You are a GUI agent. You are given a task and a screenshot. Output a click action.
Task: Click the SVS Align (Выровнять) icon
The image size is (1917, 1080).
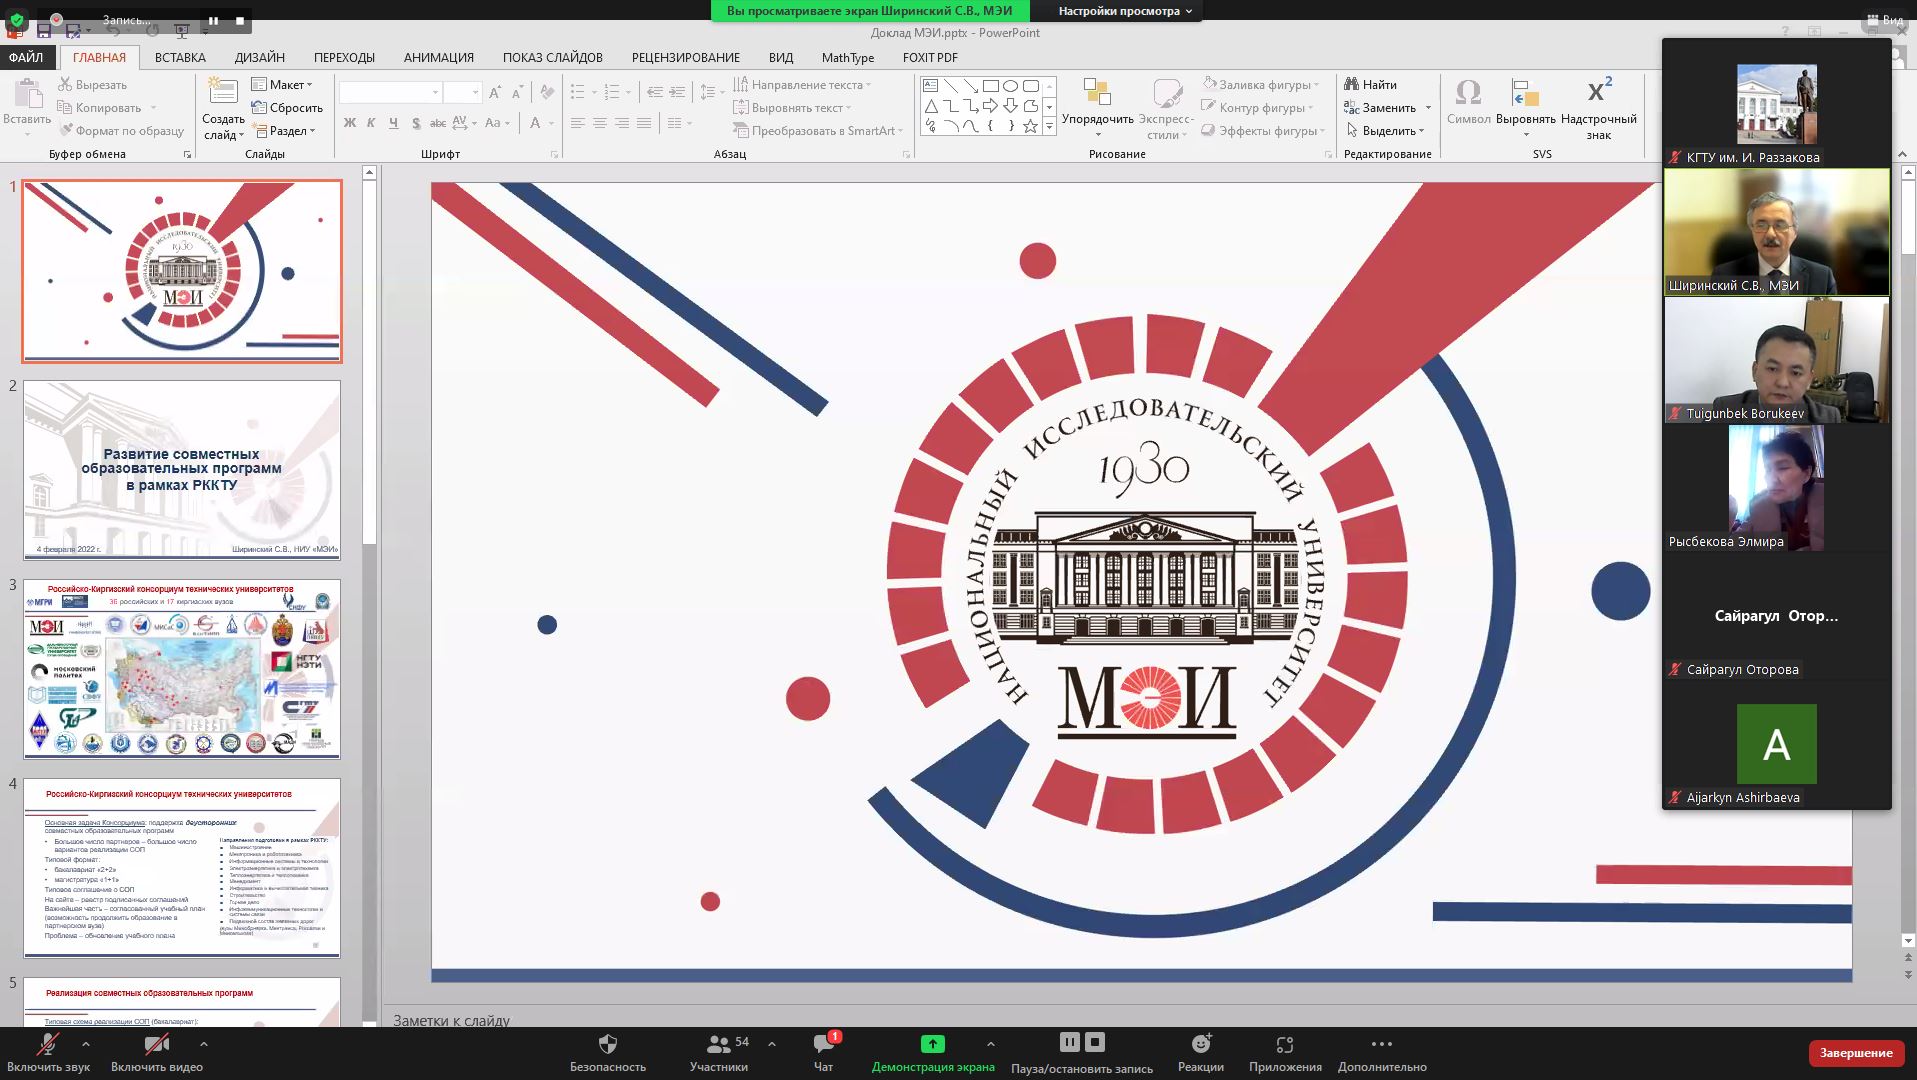(x=1525, y=92)
